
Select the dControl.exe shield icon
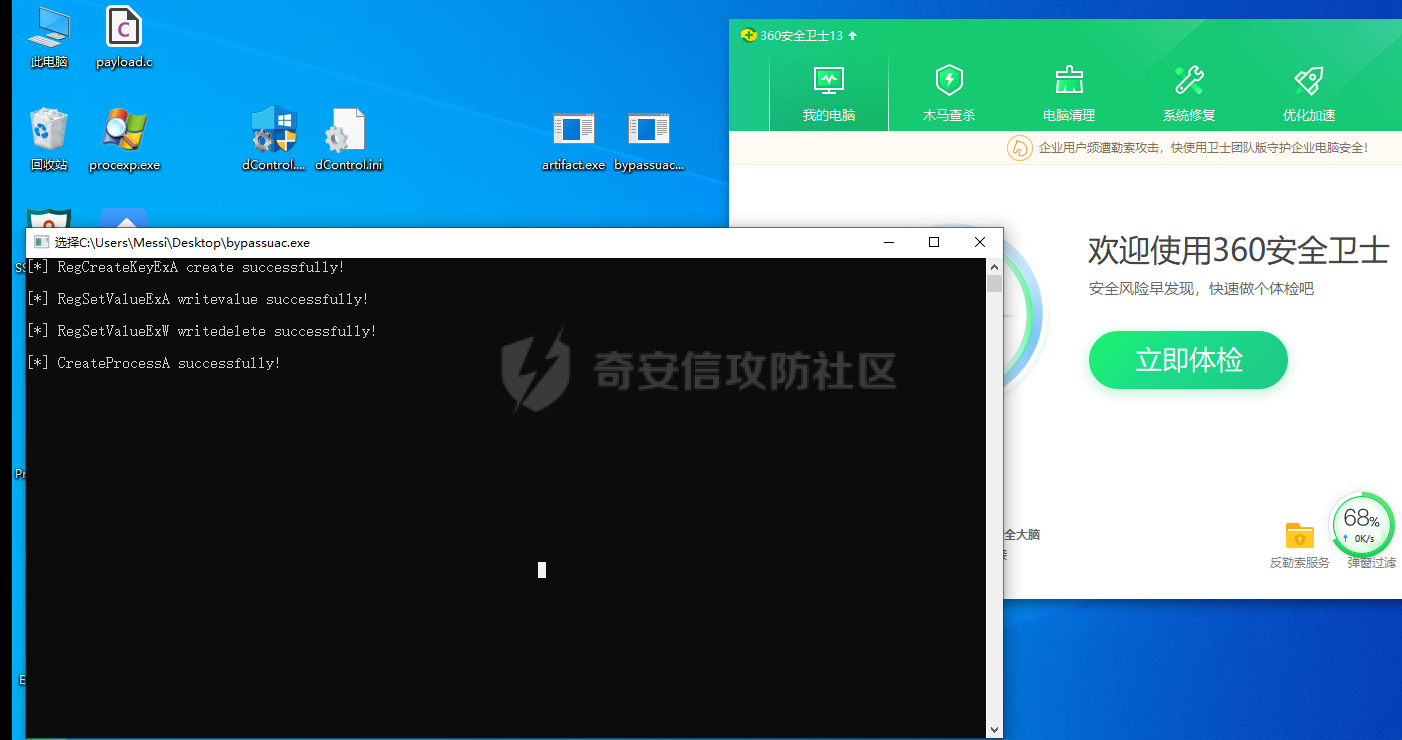click(273, 140)
